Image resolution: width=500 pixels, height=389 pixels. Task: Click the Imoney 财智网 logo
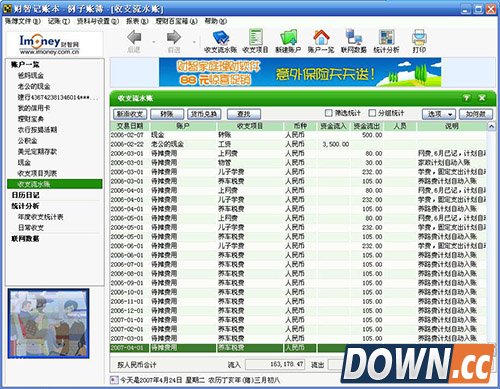coord(49,45)
